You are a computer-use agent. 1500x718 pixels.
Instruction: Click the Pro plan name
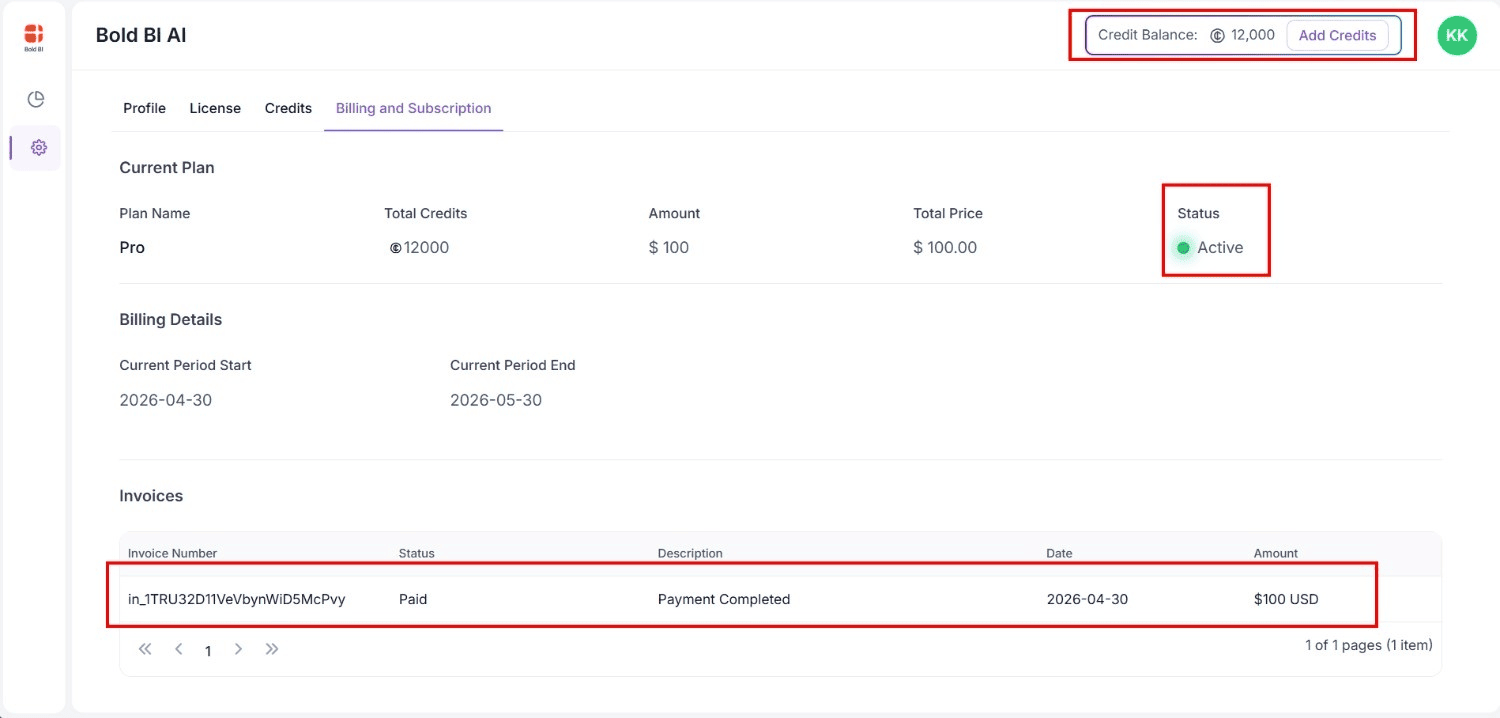pyautogui.click(x=132, y=247)
